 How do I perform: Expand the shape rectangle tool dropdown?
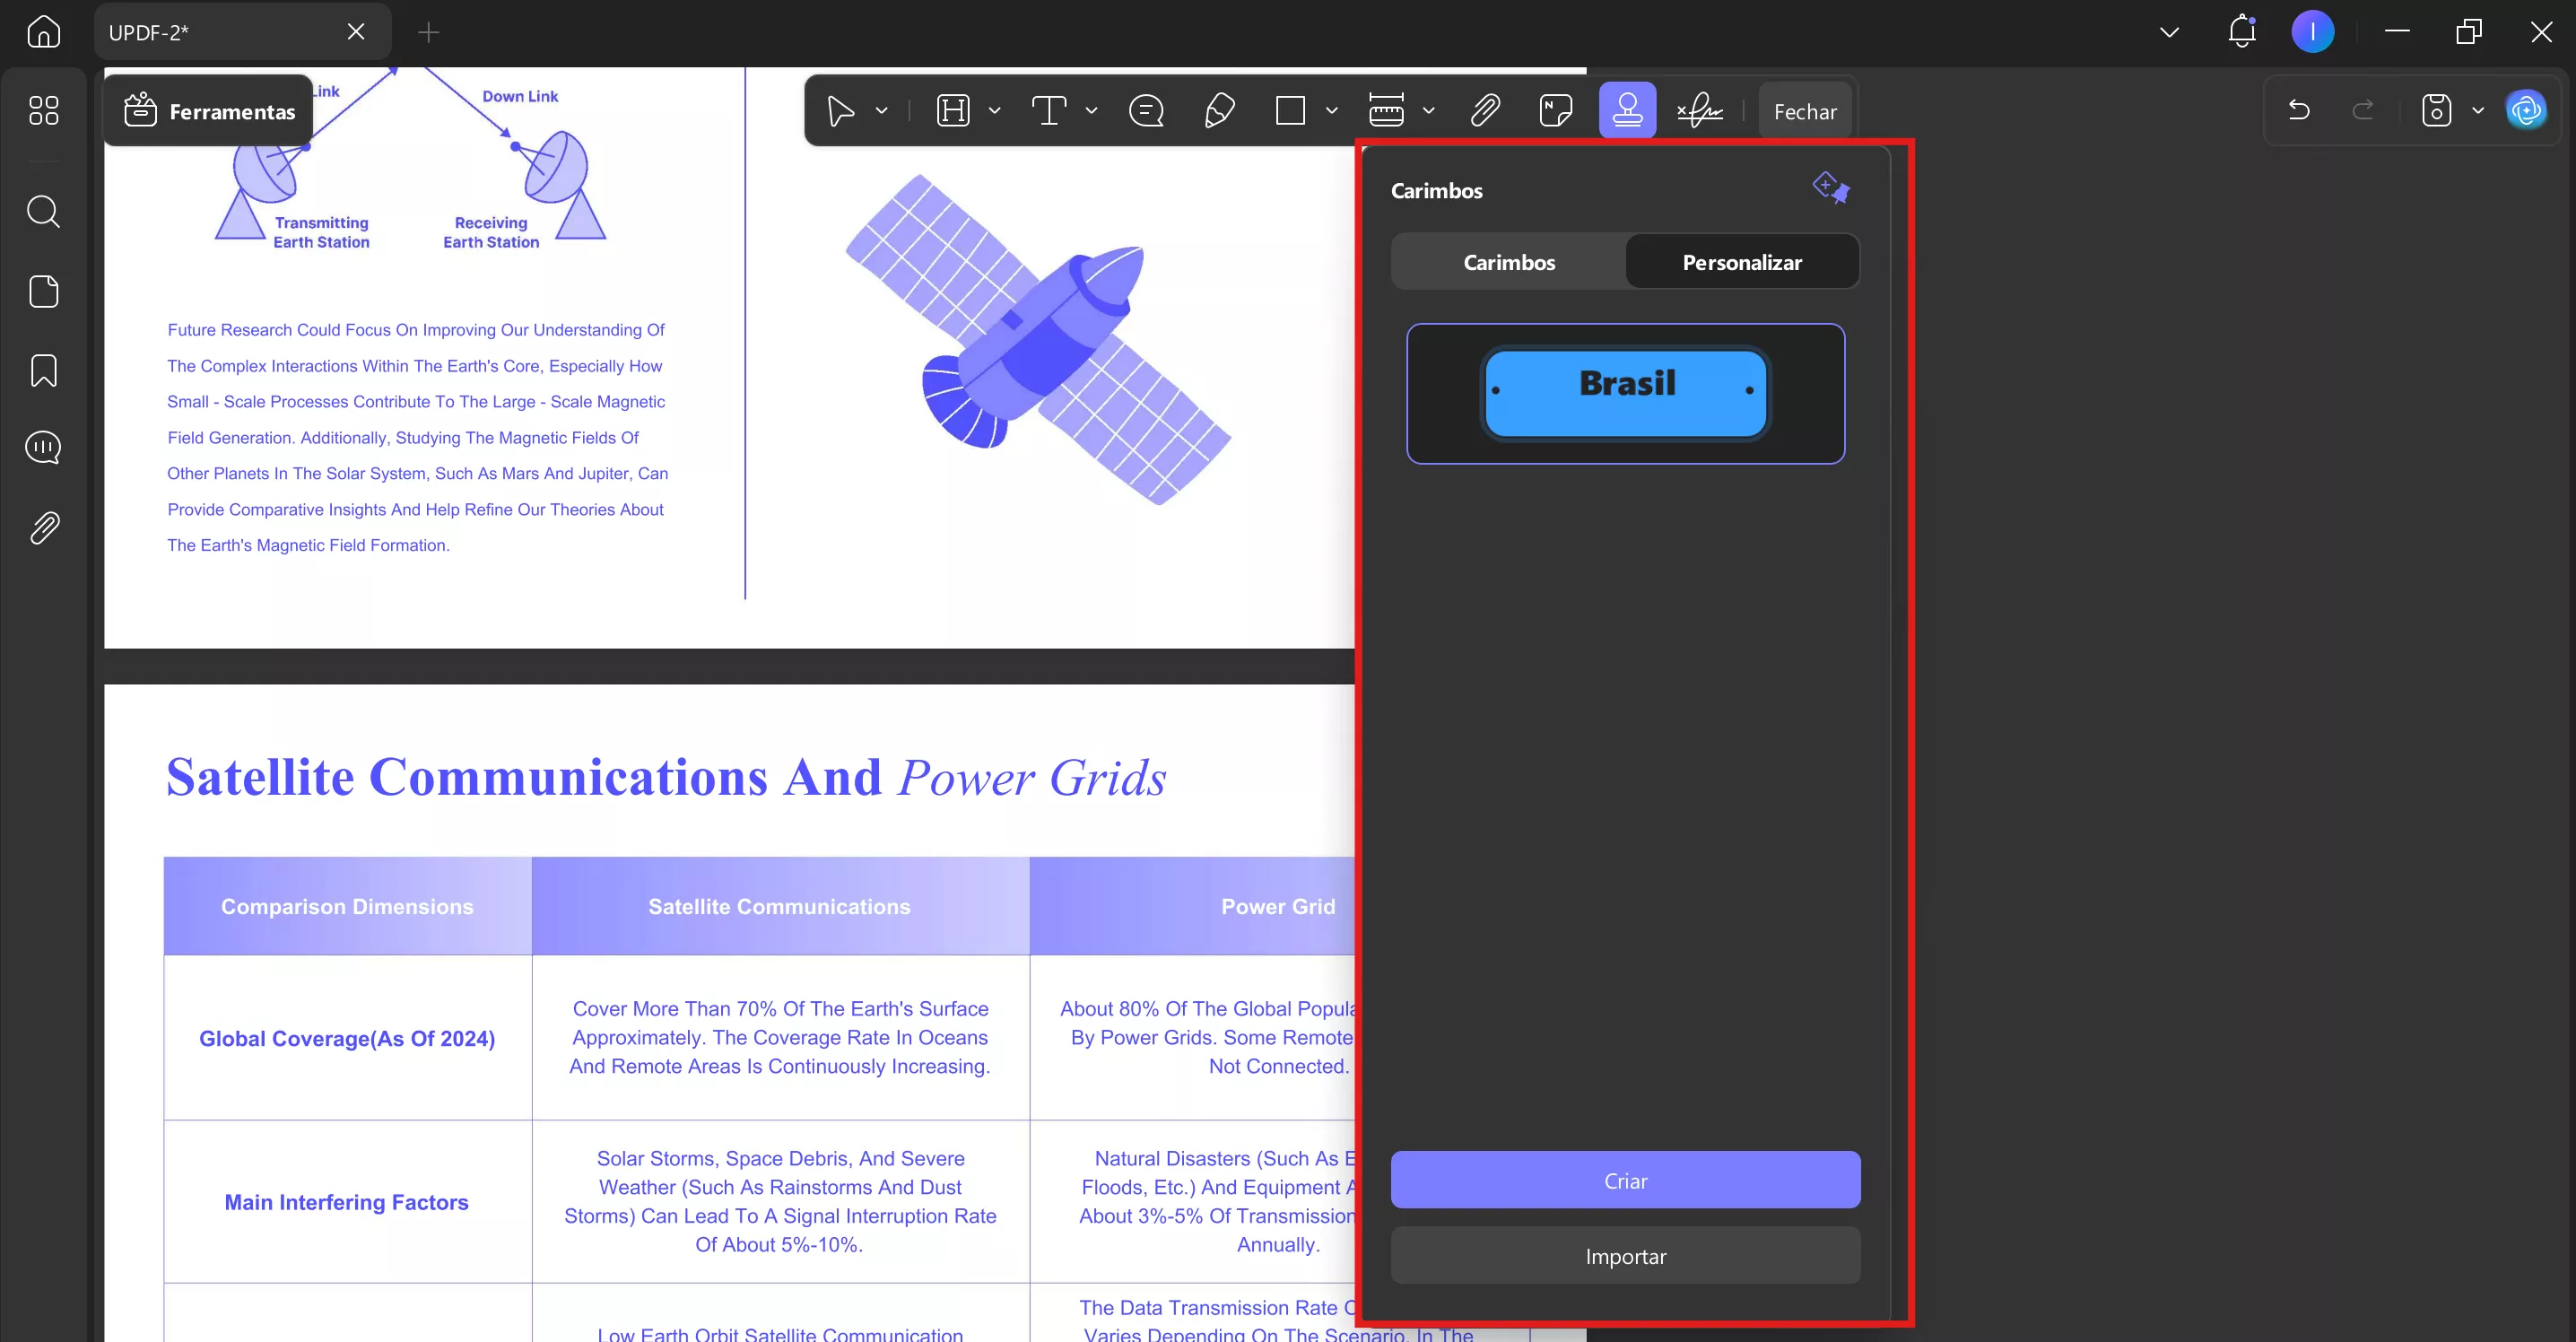pos(1331,111)
